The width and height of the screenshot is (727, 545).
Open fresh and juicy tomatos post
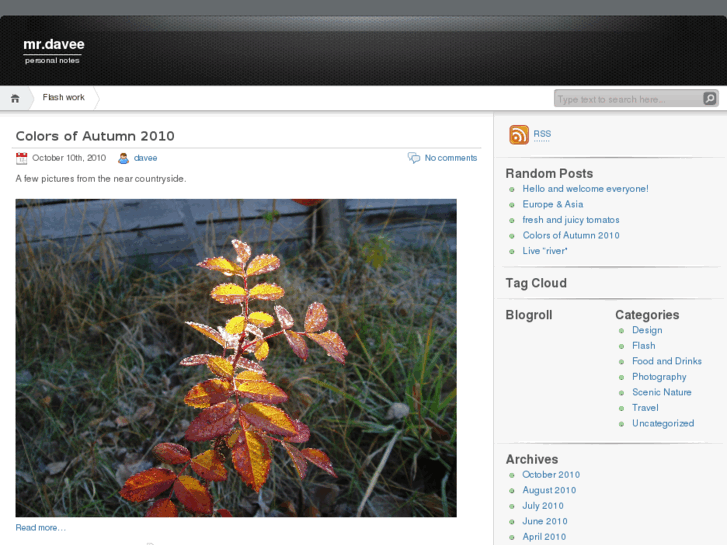click(571, 220)
